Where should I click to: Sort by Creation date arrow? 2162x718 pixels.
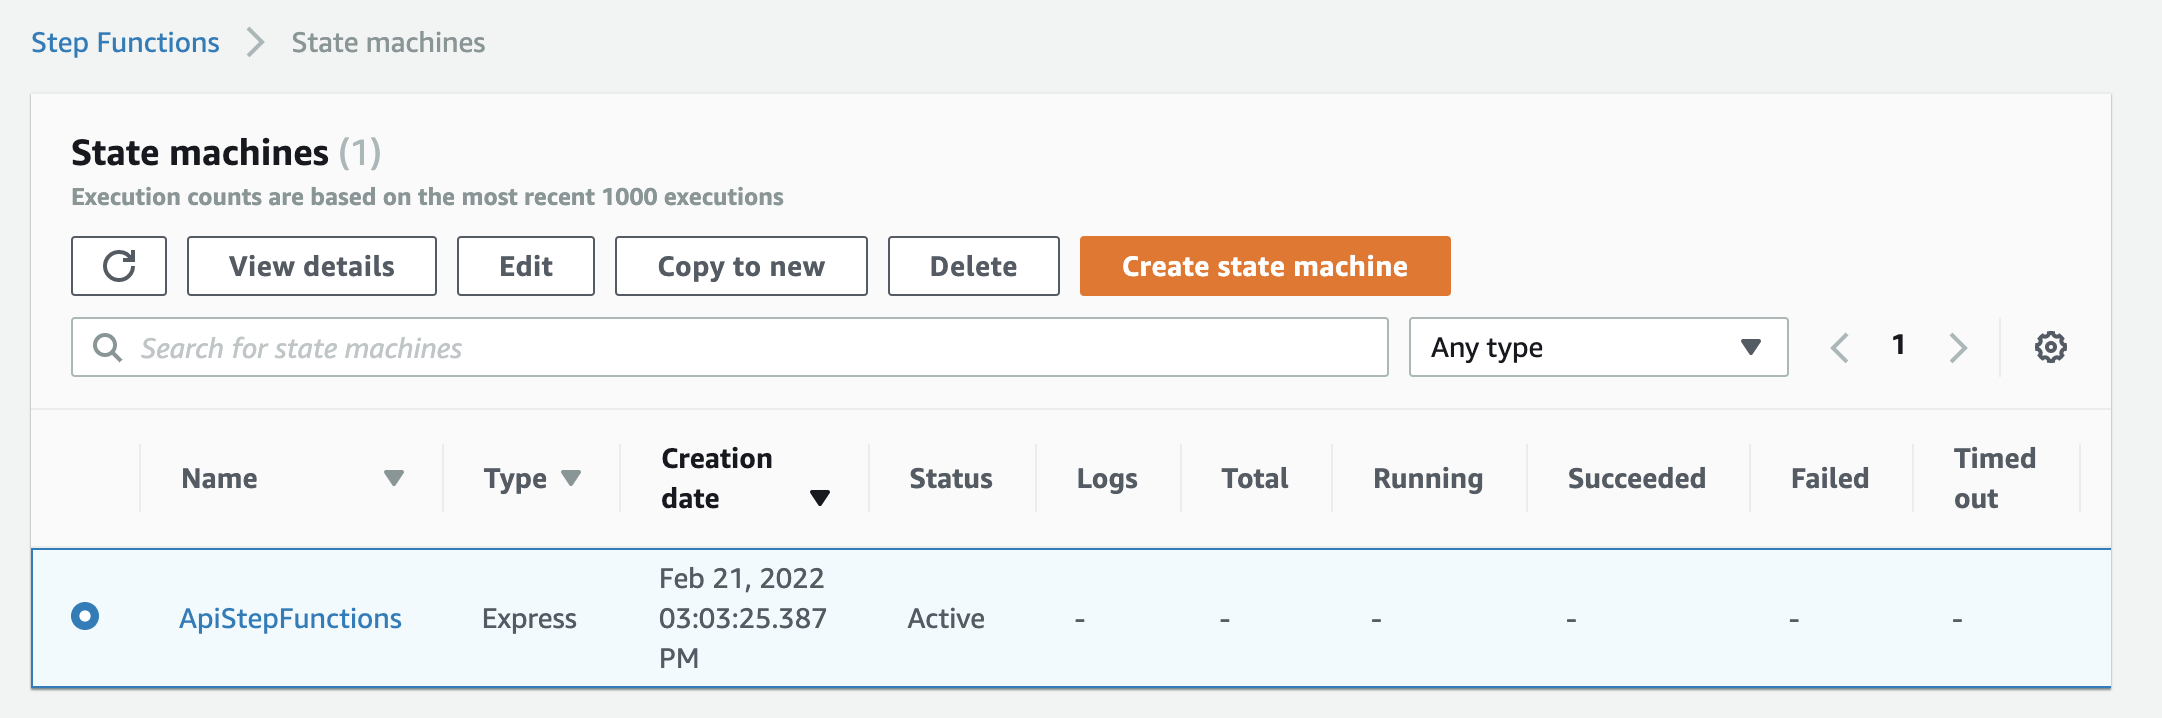(x=820, y=498)
